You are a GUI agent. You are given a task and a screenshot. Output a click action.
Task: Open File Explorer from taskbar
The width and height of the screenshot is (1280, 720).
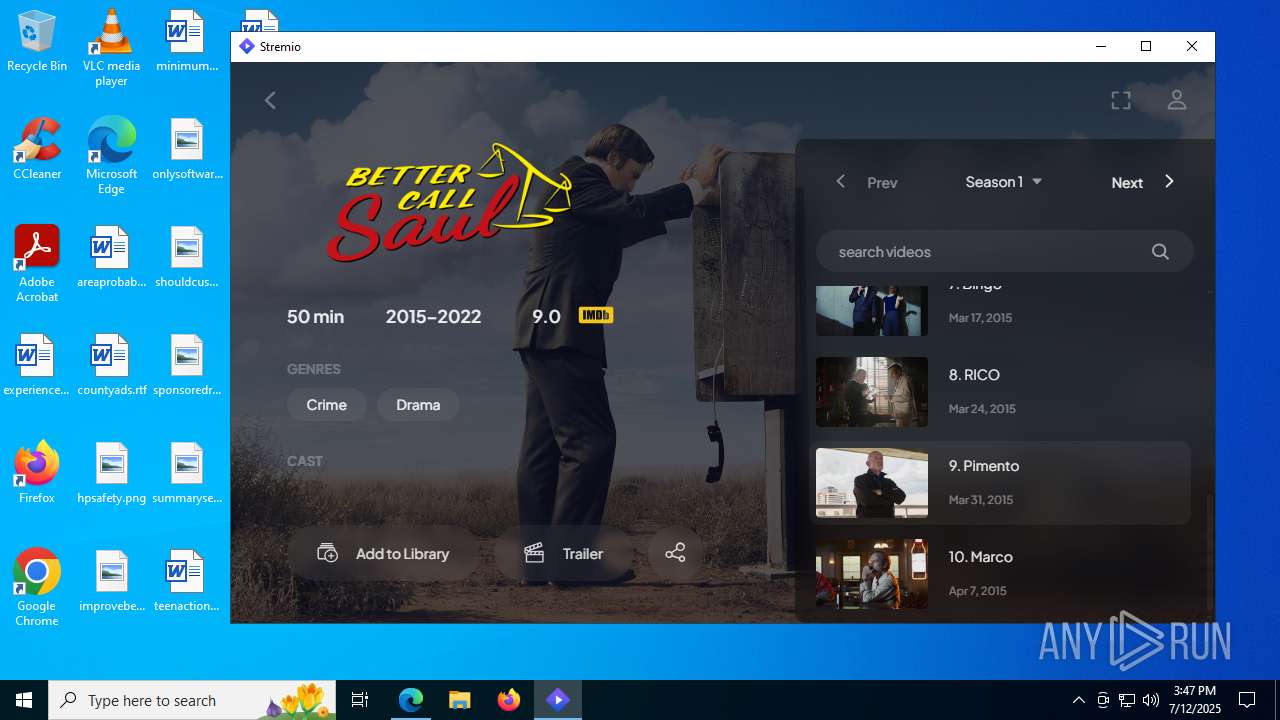point(459,700)
